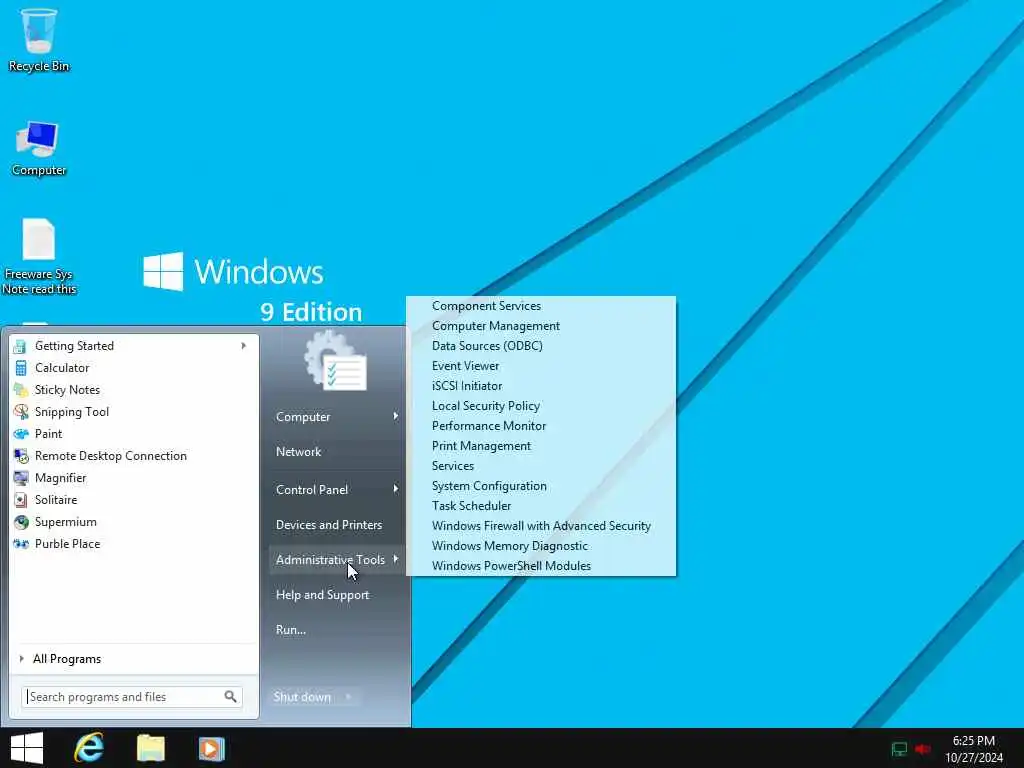Expand the Administrative Tools submenu arrow
The image size is (1024, 768).
coord(396,559)
